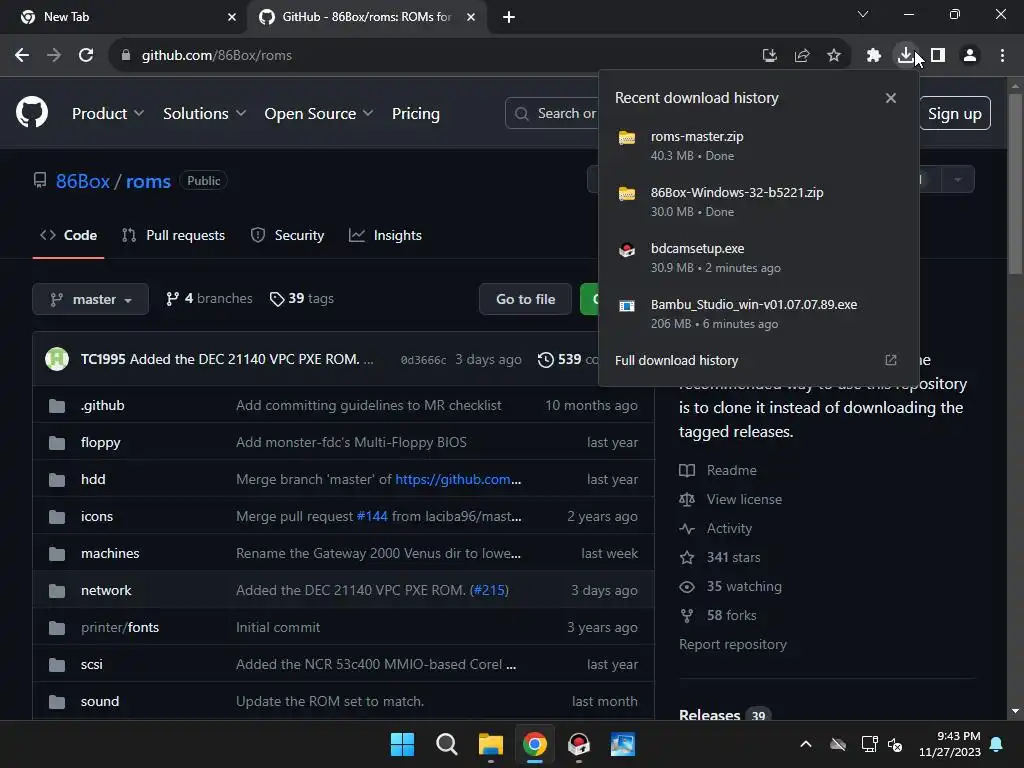Open pull request #144 link
Image resolution: width=1024 pixels, height=768 pixels.
click(x=372, y=517)
